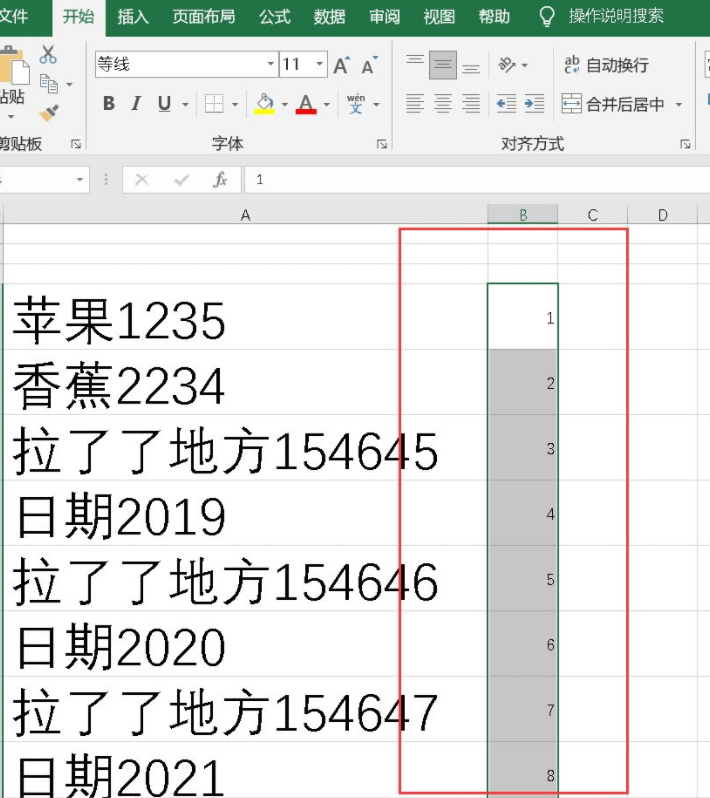The height and width of the screenshot is (798, 710).
Task: Select cell containing 香蕉2234
Action: (245, 382)
